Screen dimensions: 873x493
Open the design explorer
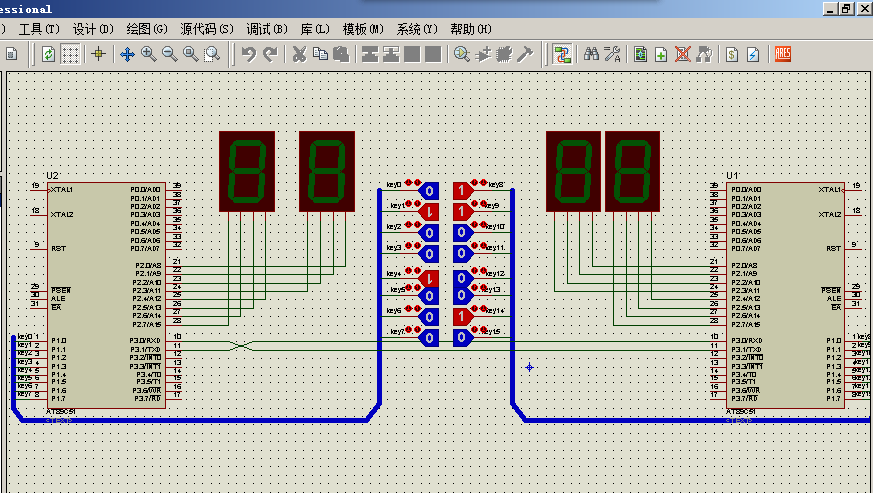pos(641,54)
